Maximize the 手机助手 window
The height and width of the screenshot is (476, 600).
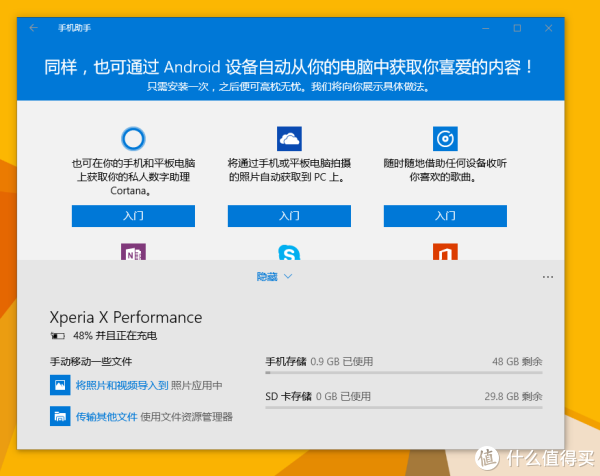click(x=517, y=28)
